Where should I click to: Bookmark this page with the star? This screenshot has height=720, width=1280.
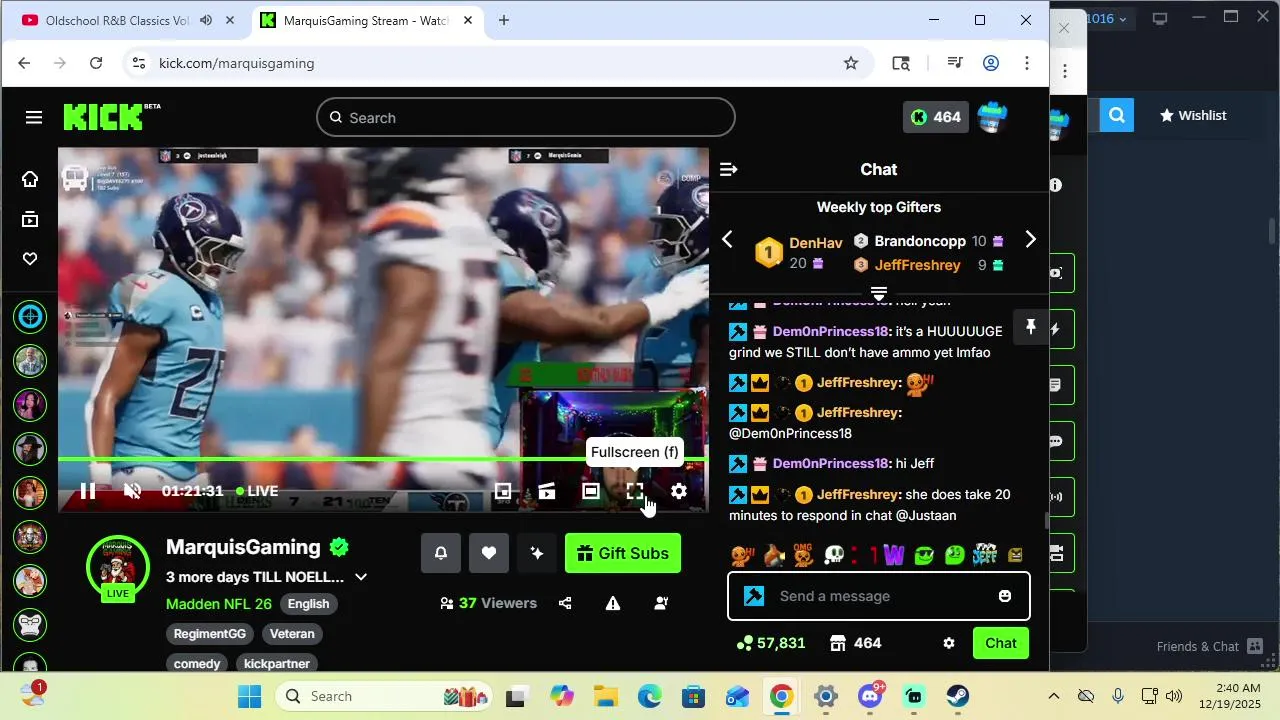[x=851, y=63]
